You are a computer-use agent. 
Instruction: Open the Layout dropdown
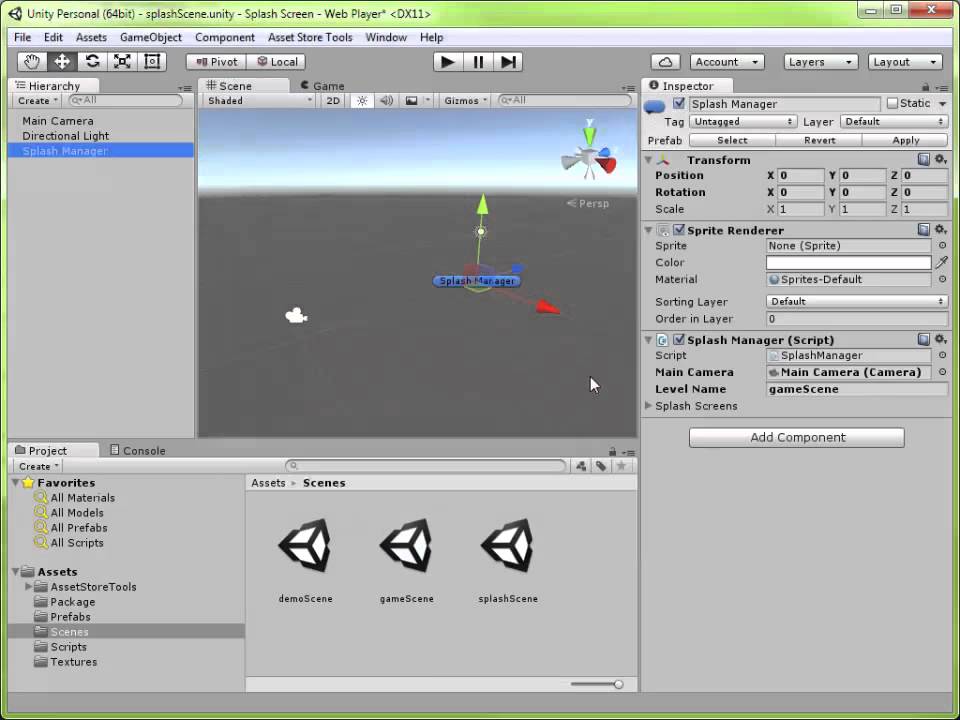point(904,62)
